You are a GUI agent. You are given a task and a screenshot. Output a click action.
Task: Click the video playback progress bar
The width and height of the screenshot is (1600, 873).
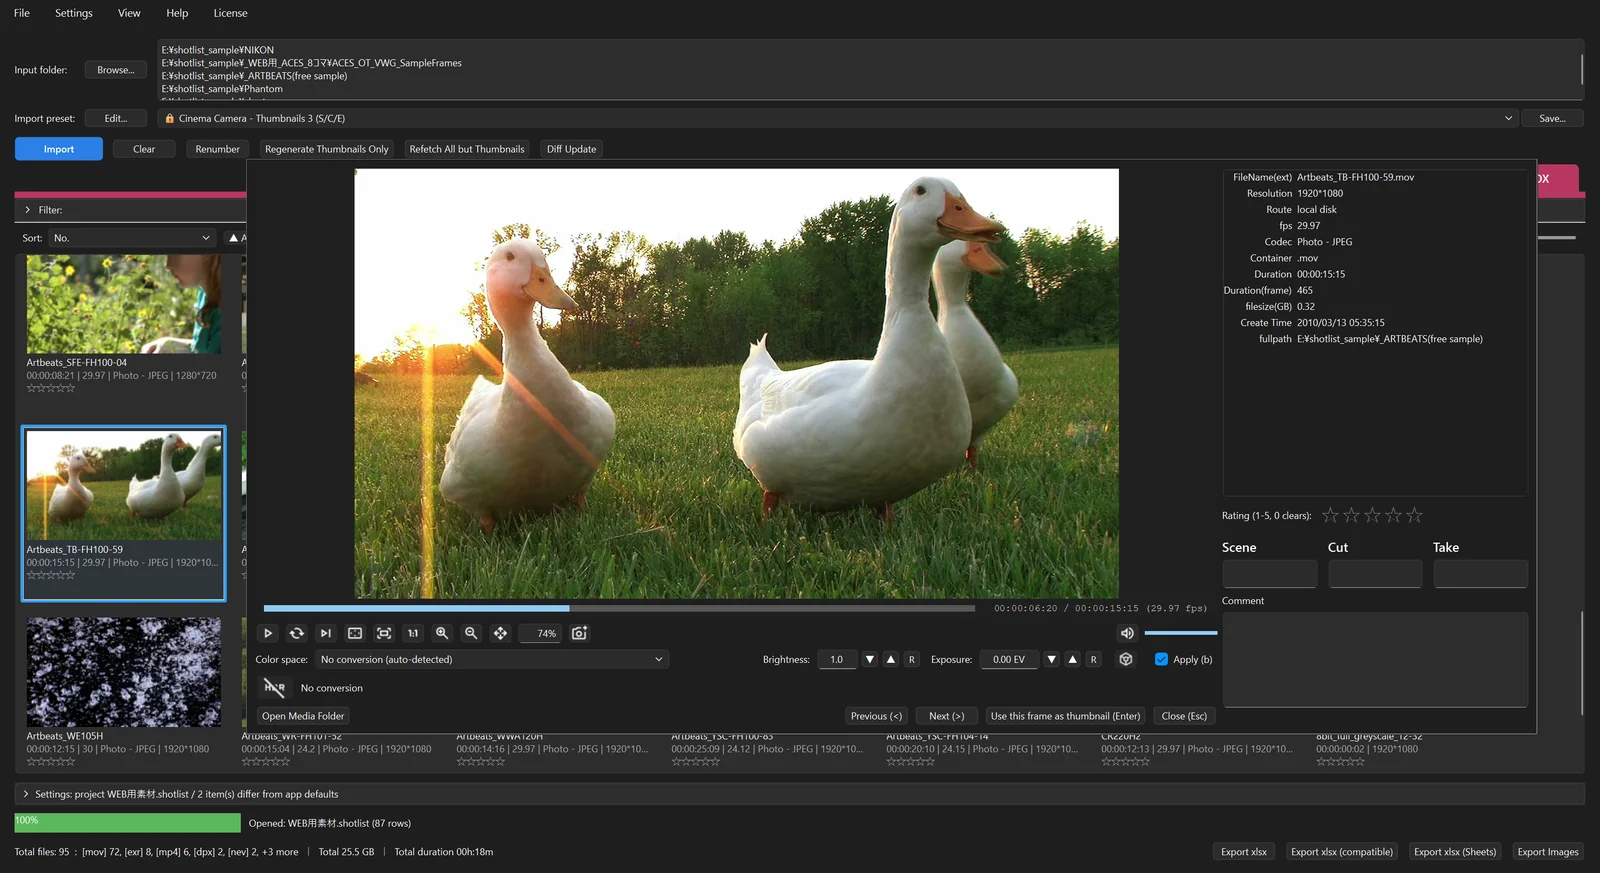point(619,608)
